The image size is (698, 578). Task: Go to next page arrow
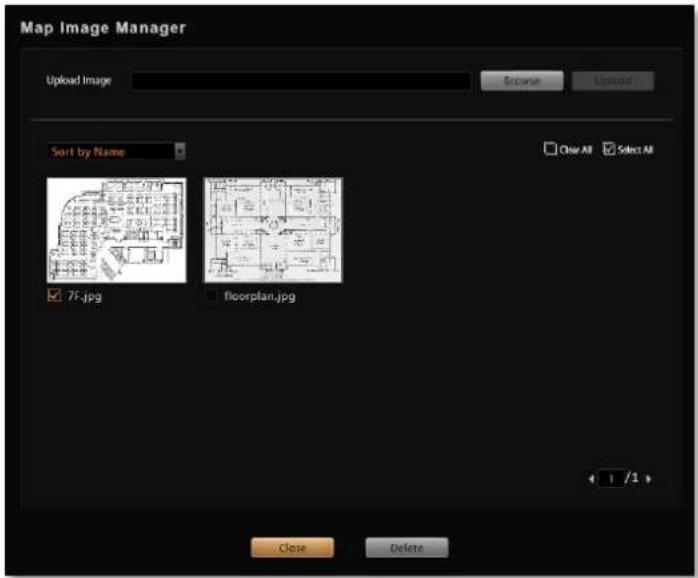click(649, 479)
